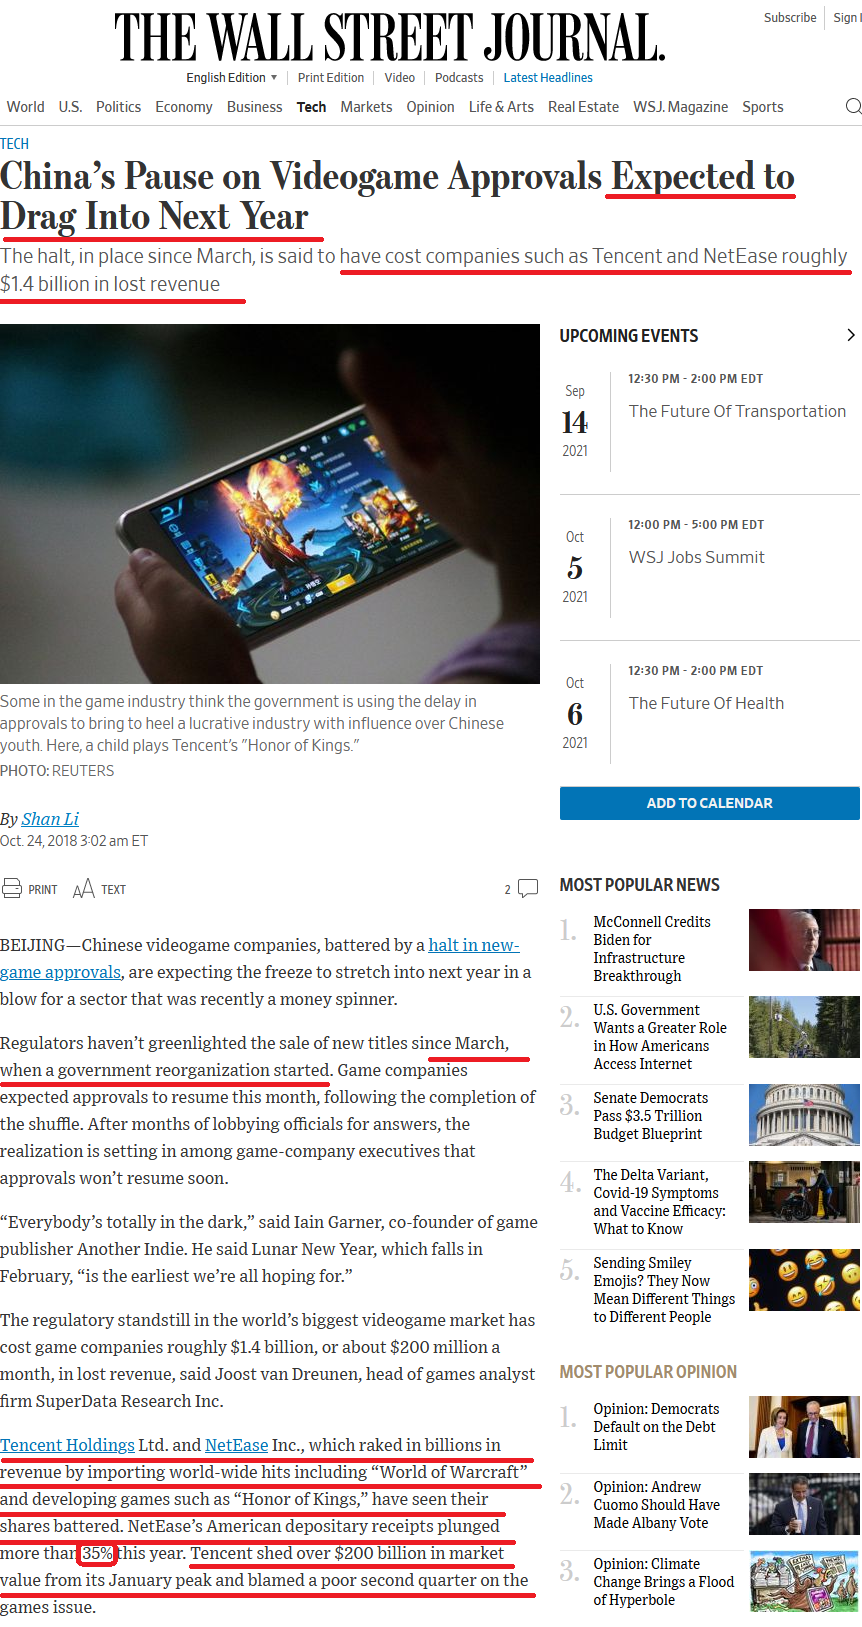Click the Andrew Cuomo opinion thumbnail
The image size is (862, 1627).
(804, 1504)
